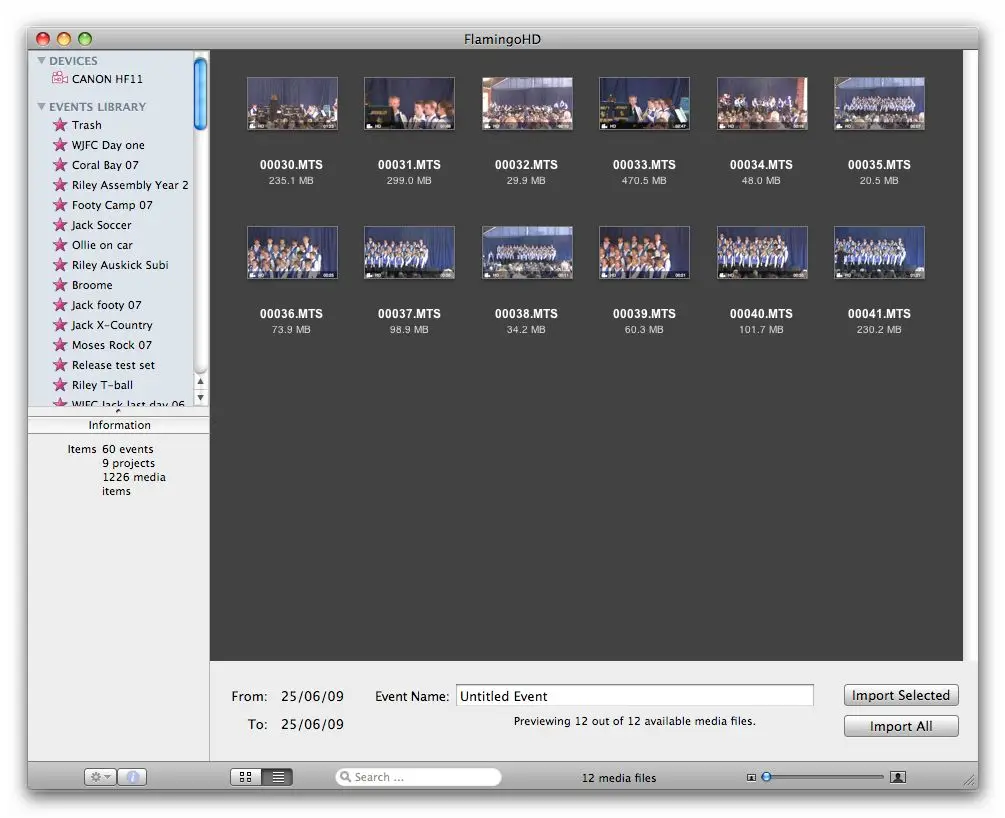Select the 00036.MTS thumbnail

coord(292,252)
